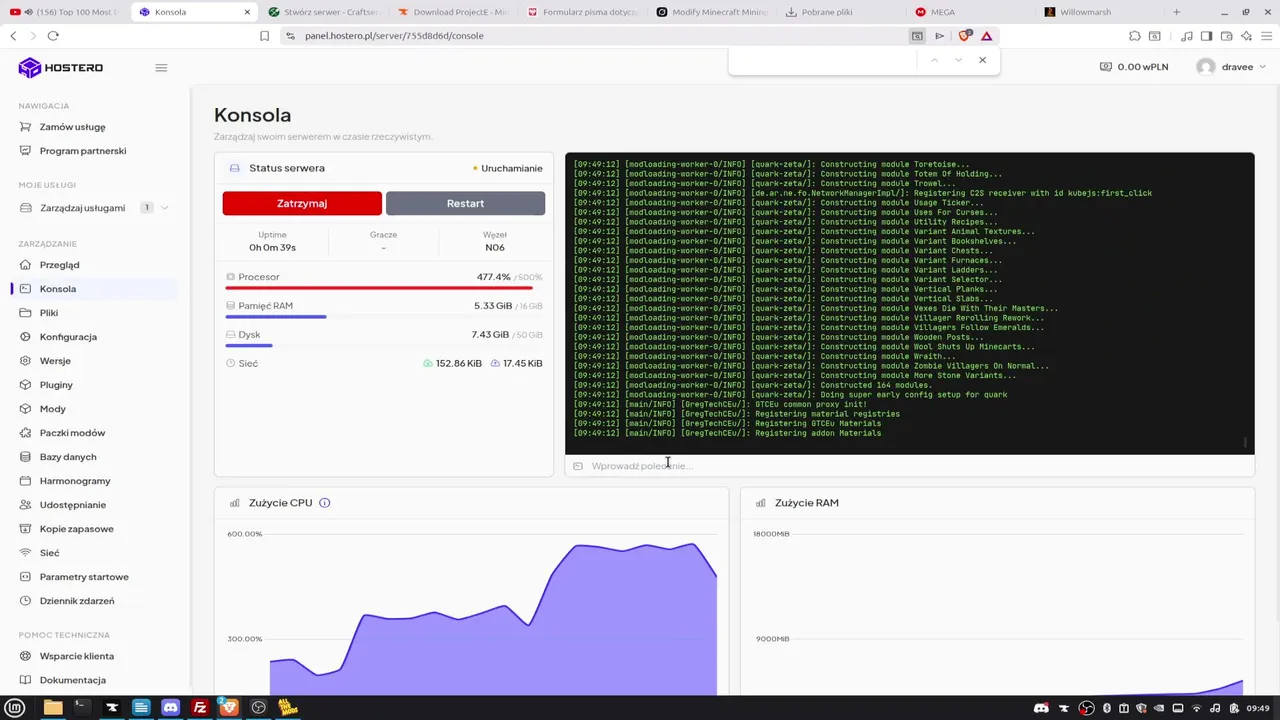
Task: Open the browser main menu
Action: (x=1267, y=36)
